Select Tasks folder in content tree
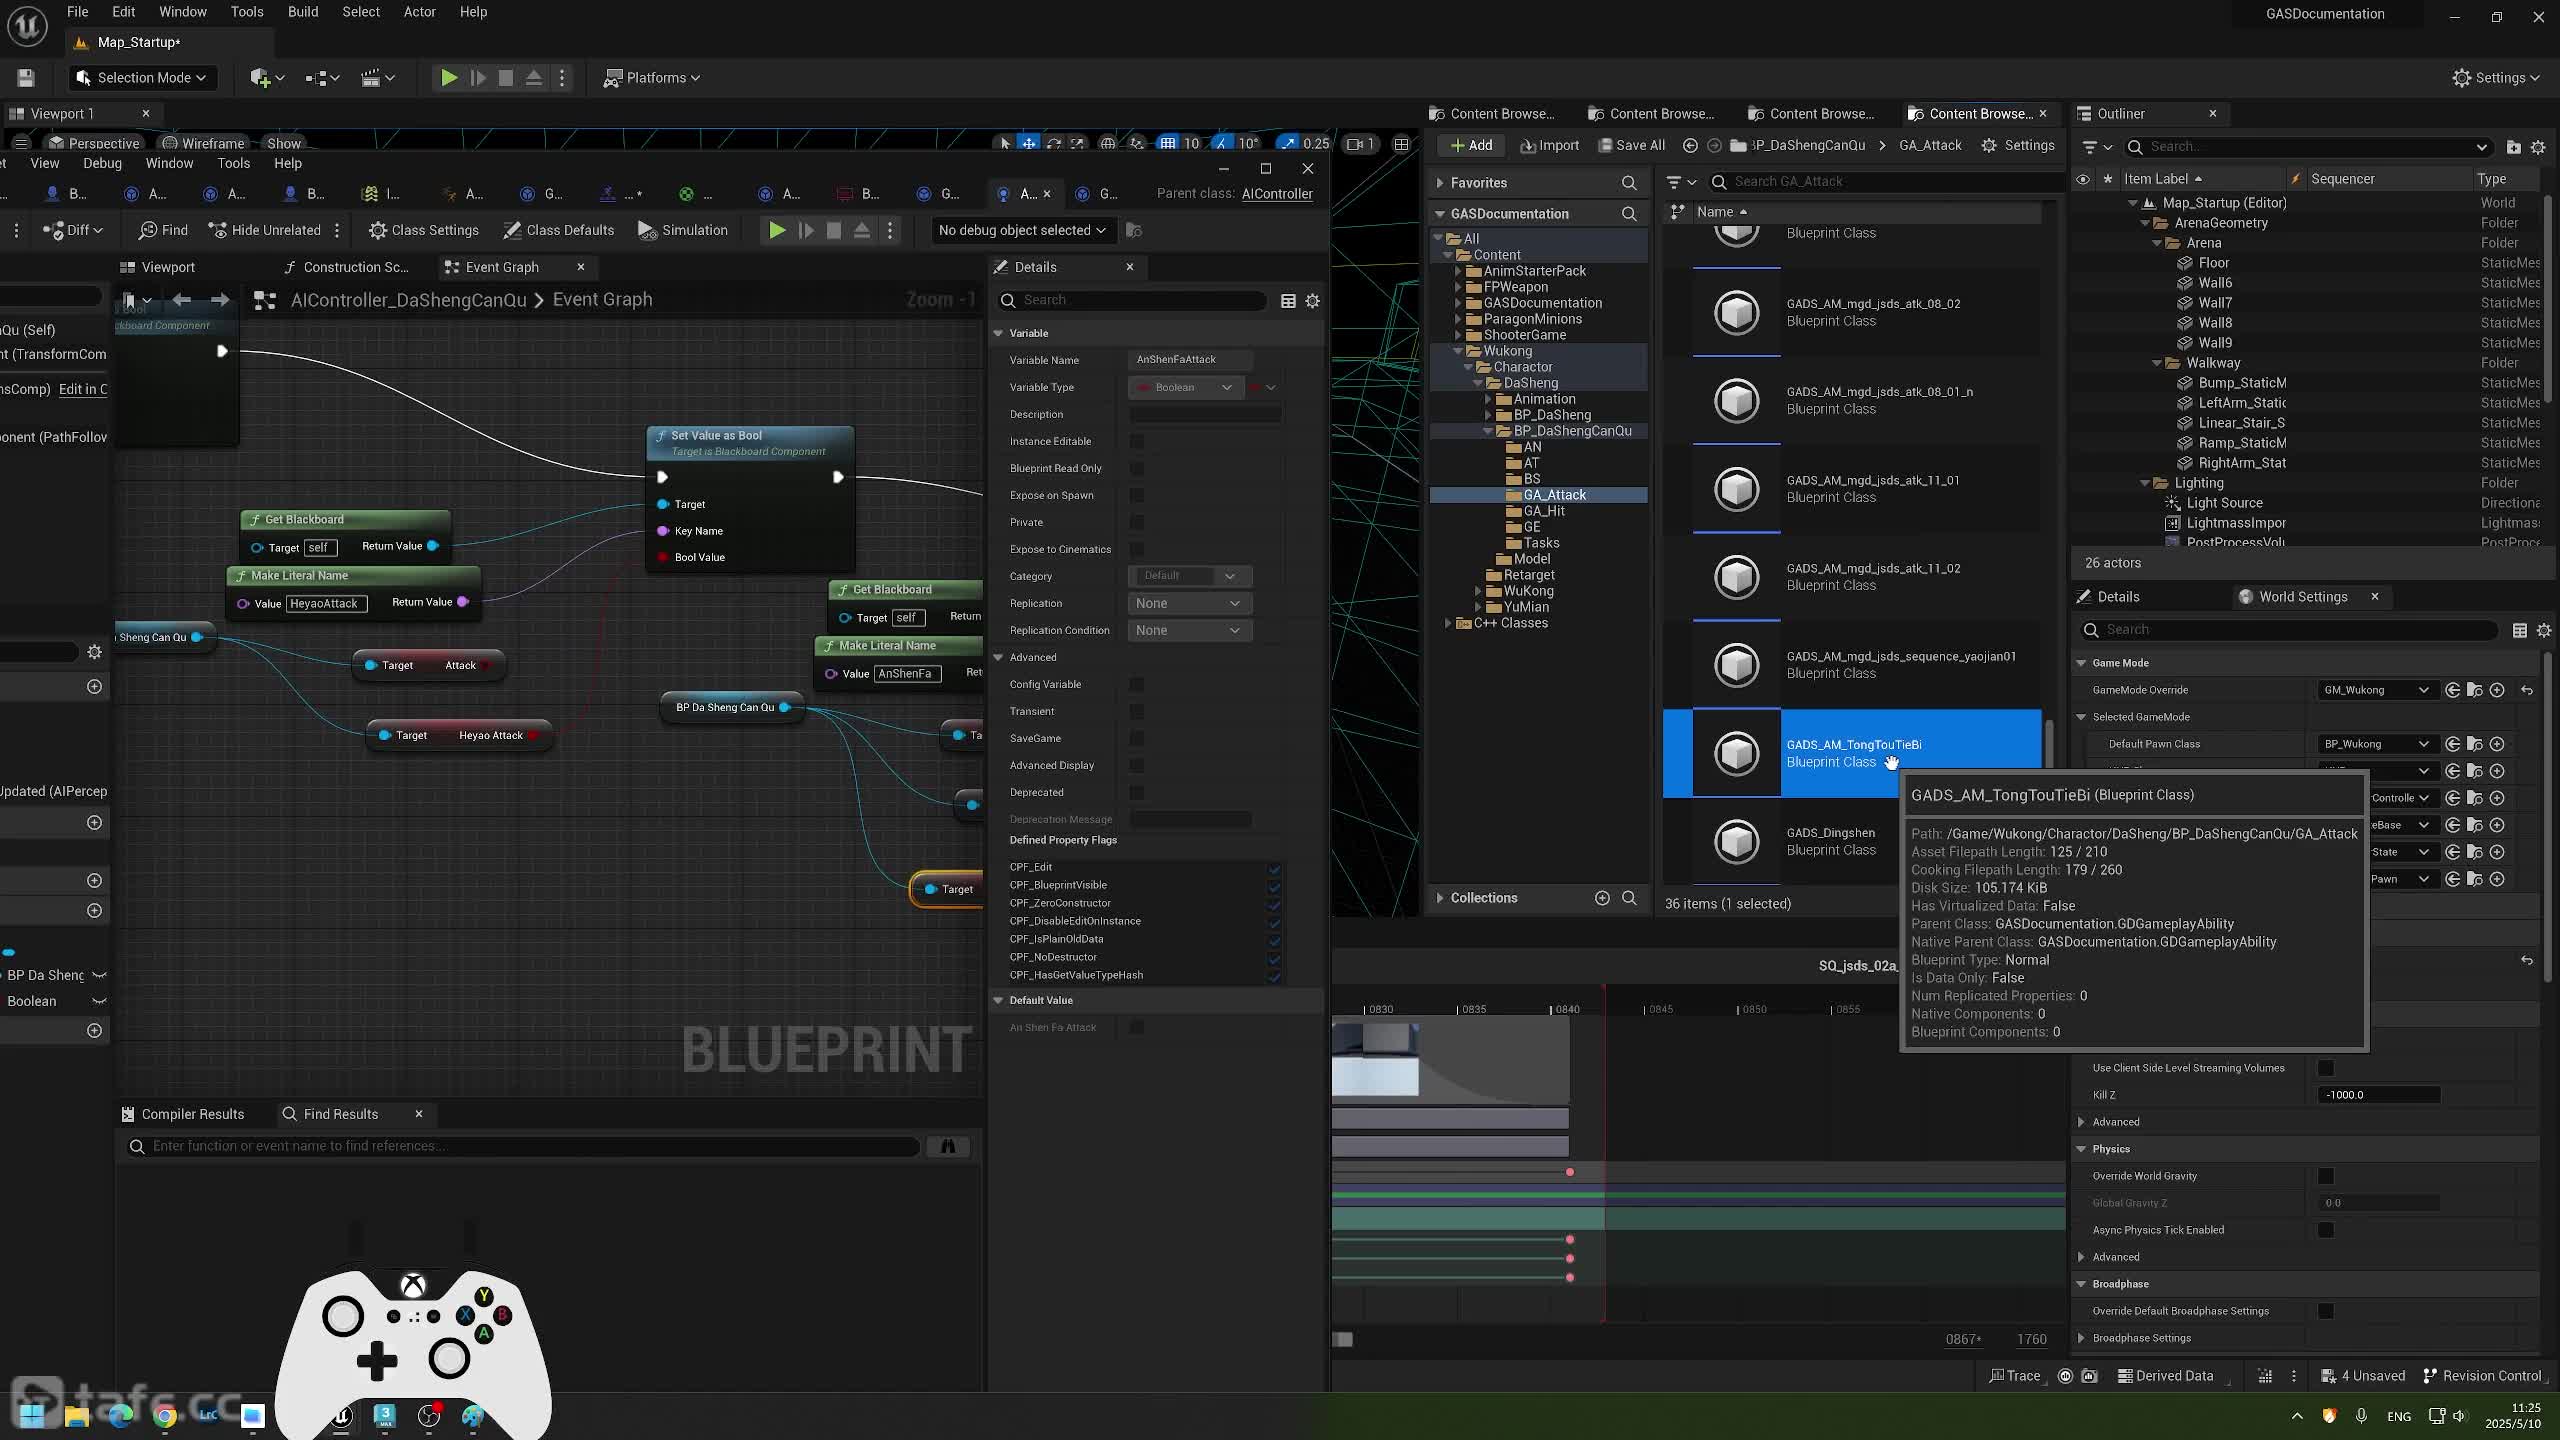 click(x=1541, y=543)
